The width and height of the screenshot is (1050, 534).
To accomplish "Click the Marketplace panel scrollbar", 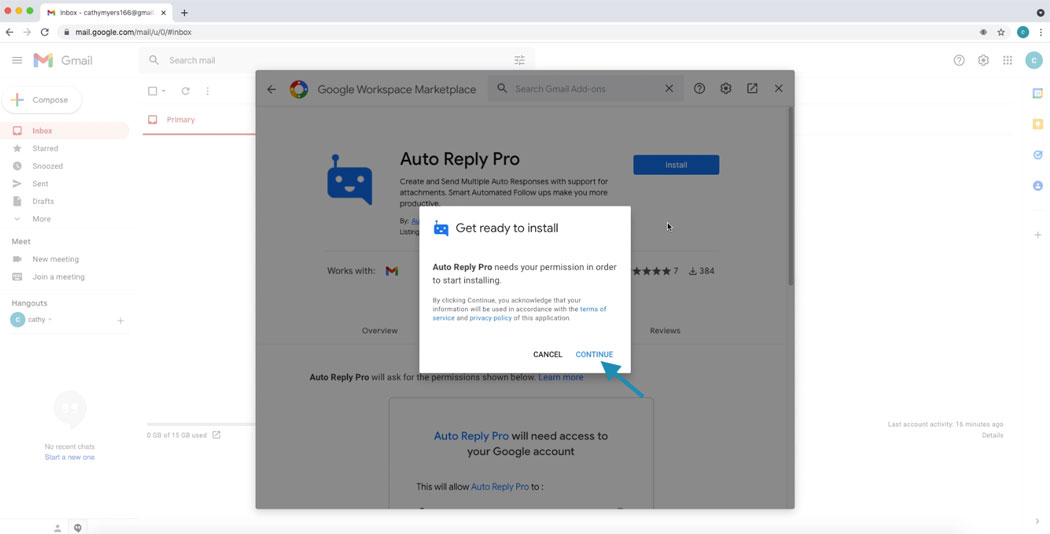I will pyautogui.click(x=792, y=194).
